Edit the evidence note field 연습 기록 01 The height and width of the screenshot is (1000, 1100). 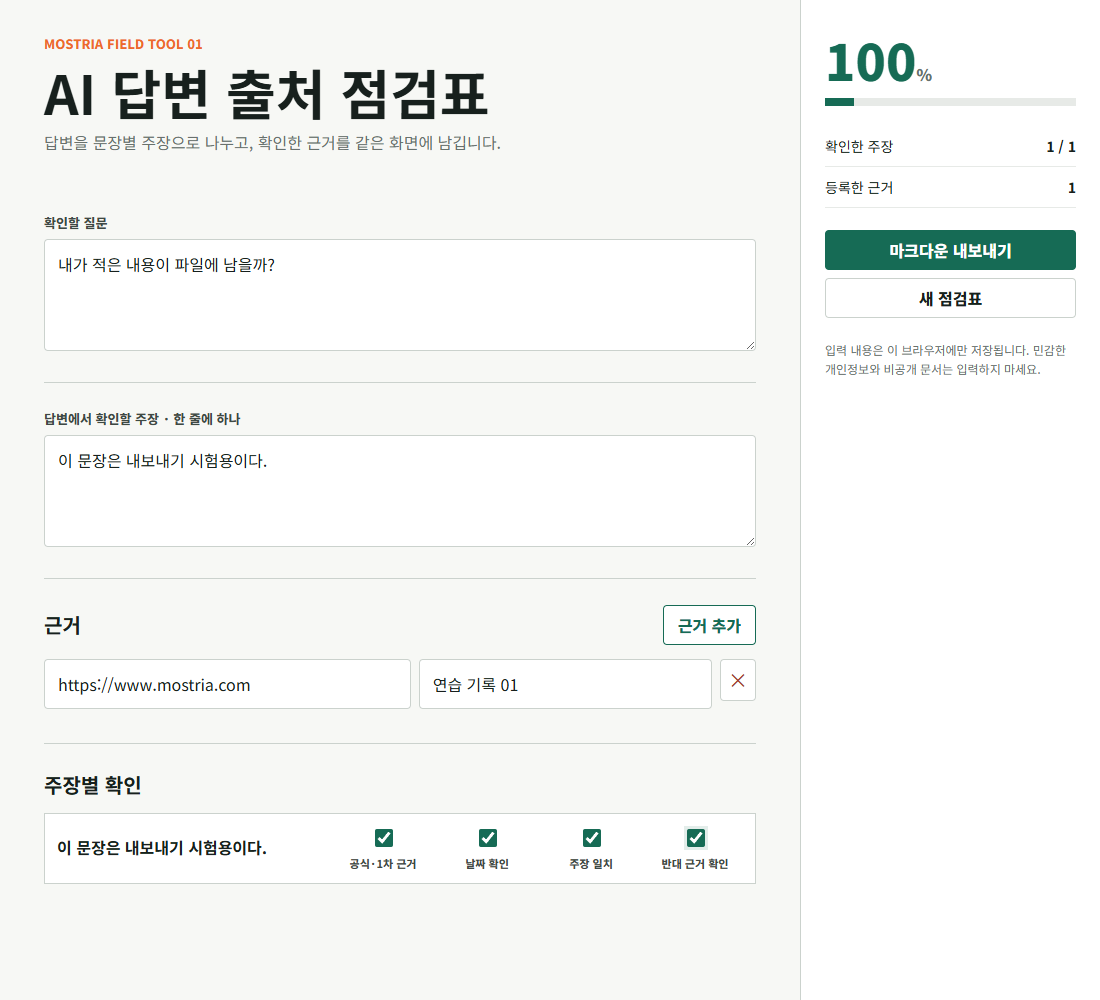[x=565, y=684]
